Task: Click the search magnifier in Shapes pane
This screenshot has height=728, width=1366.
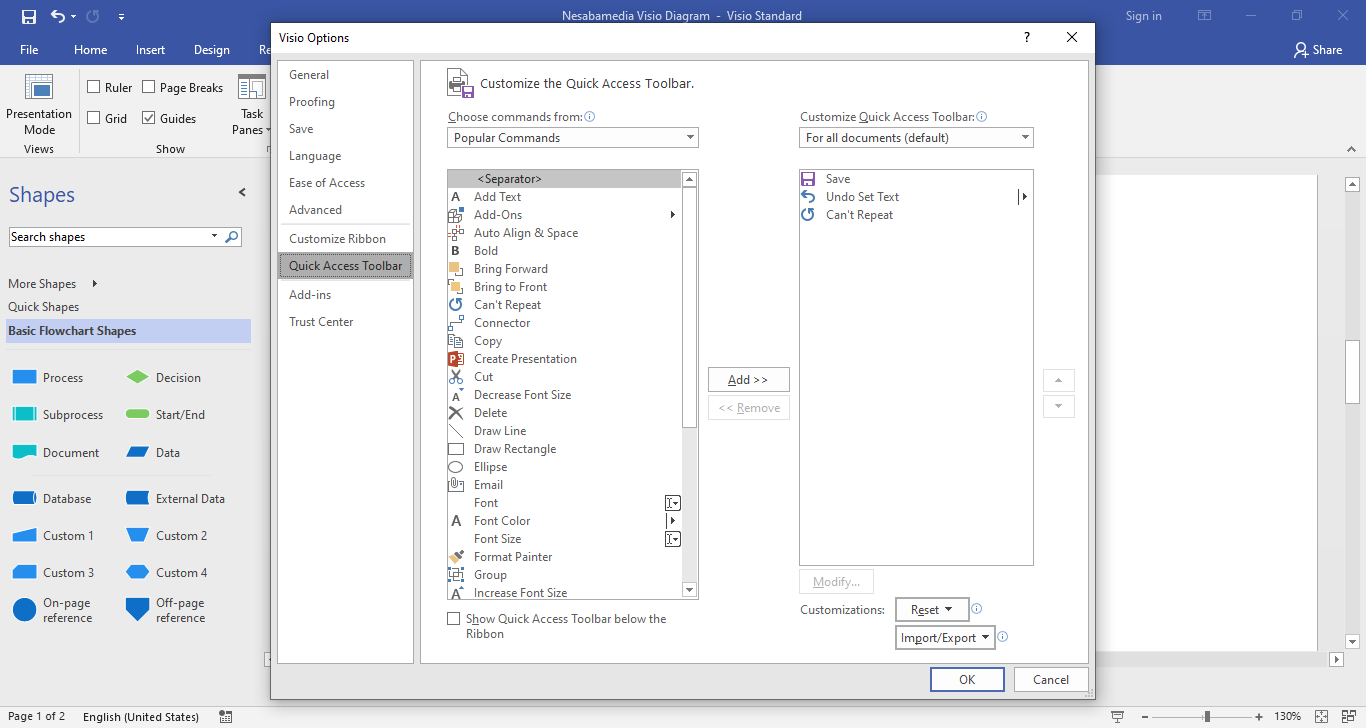Action: (x=232, y=237)
